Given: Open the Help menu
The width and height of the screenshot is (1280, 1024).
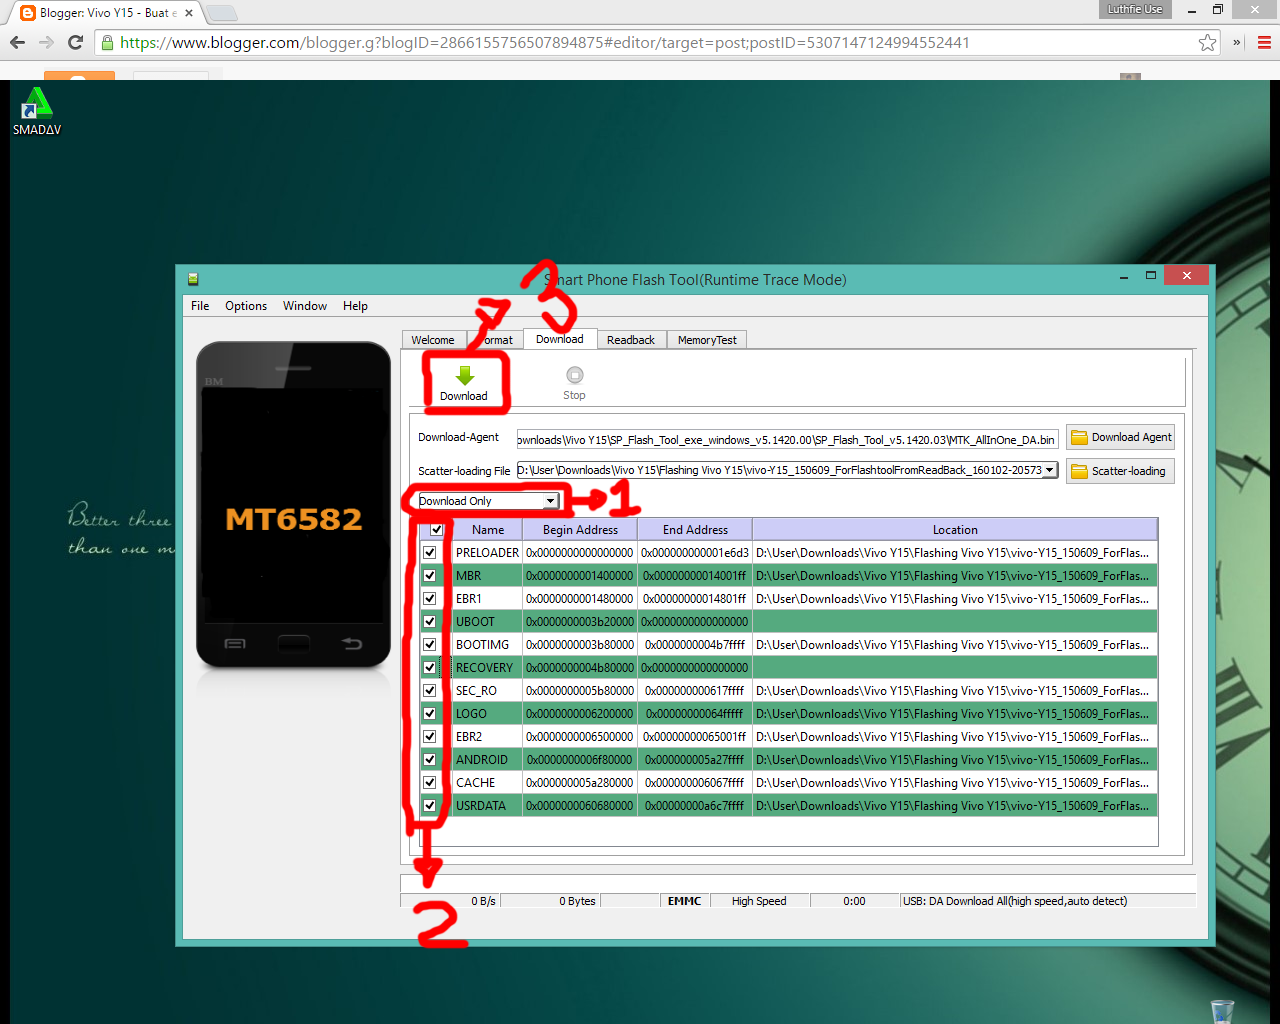Looking at the screenshot, I should point(355,306).
